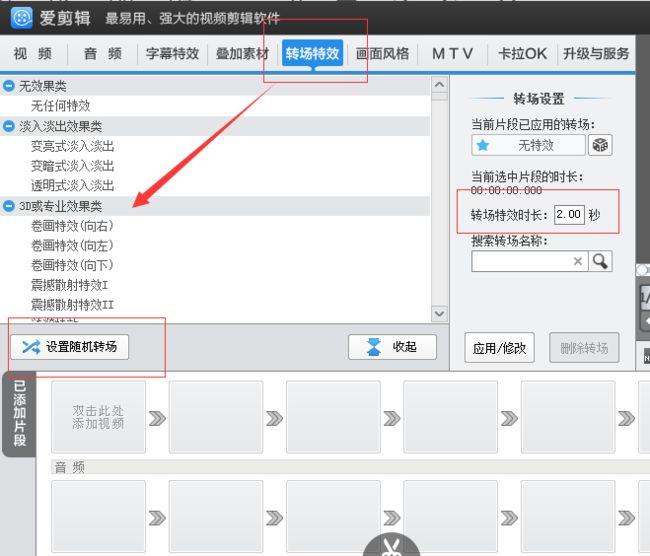The height and width of the screenshot is (556, 650).
Task: Select 变暗式淡入淡出 transition
Action: coord(73,166)
